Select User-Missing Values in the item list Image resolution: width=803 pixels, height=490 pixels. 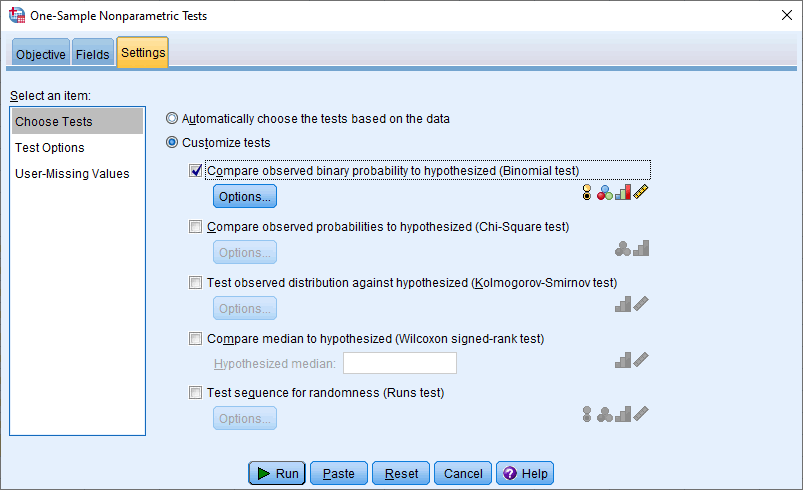click(x=72, y=174)
